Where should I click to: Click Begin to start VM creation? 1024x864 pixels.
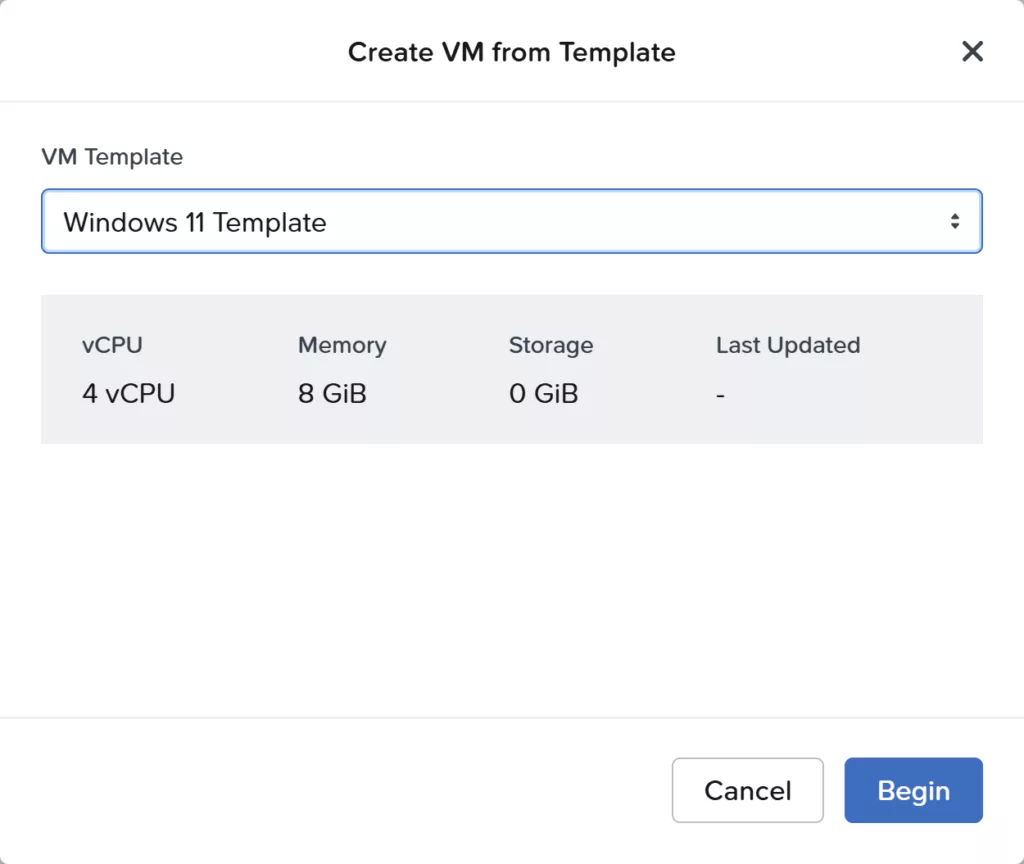(x=913, y=791)
